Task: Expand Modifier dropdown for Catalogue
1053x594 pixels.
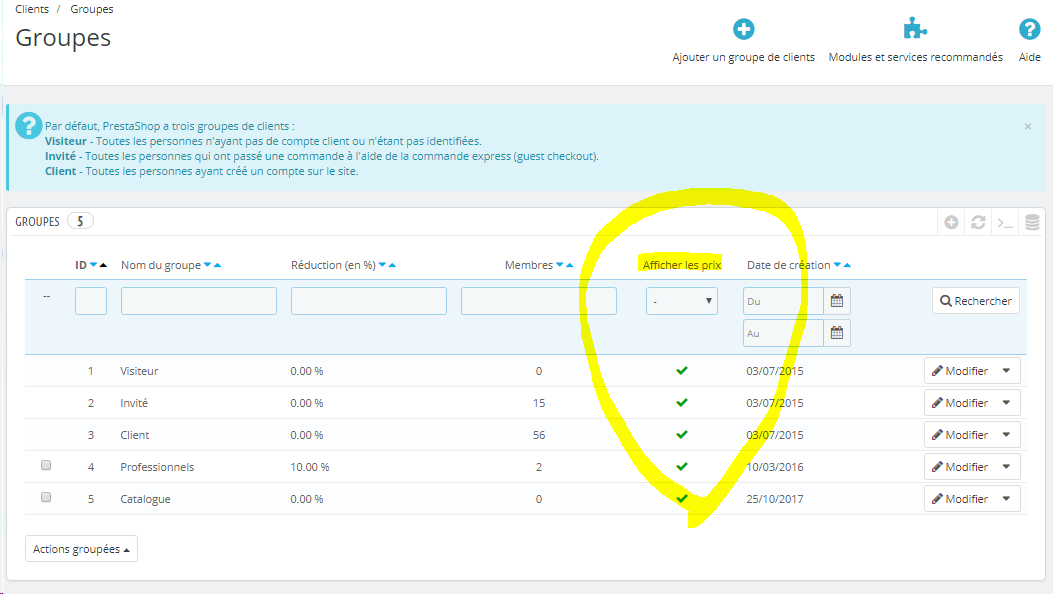Action: coord(1007,499)
